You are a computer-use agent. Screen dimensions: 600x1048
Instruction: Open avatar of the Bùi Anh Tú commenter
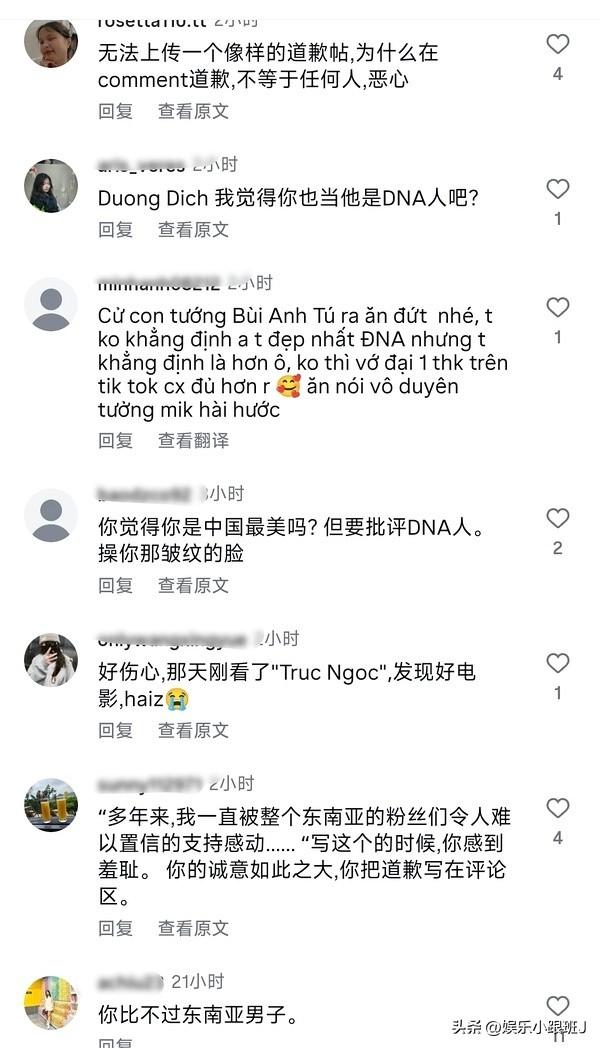click(x=51, y=304)
